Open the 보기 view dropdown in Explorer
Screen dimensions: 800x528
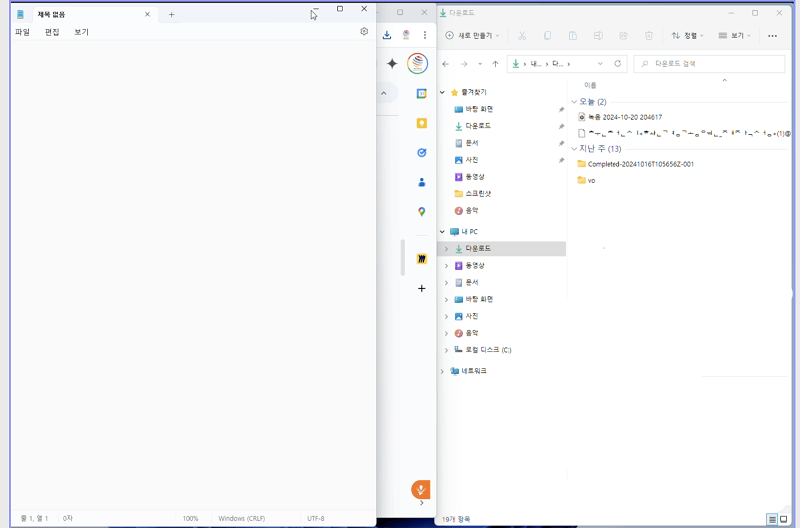point(734,35)
